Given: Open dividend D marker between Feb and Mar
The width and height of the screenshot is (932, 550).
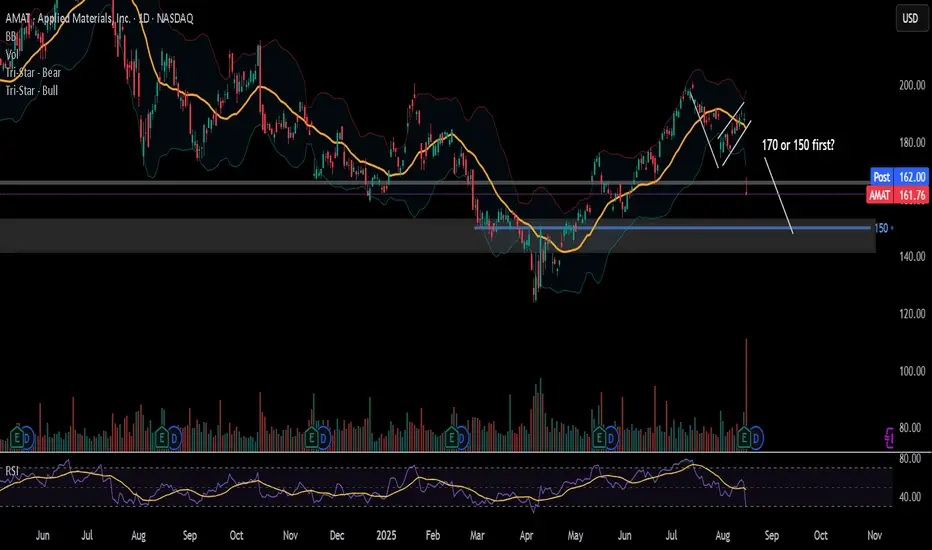Looking at the screenshot, I should pos(462,439).
